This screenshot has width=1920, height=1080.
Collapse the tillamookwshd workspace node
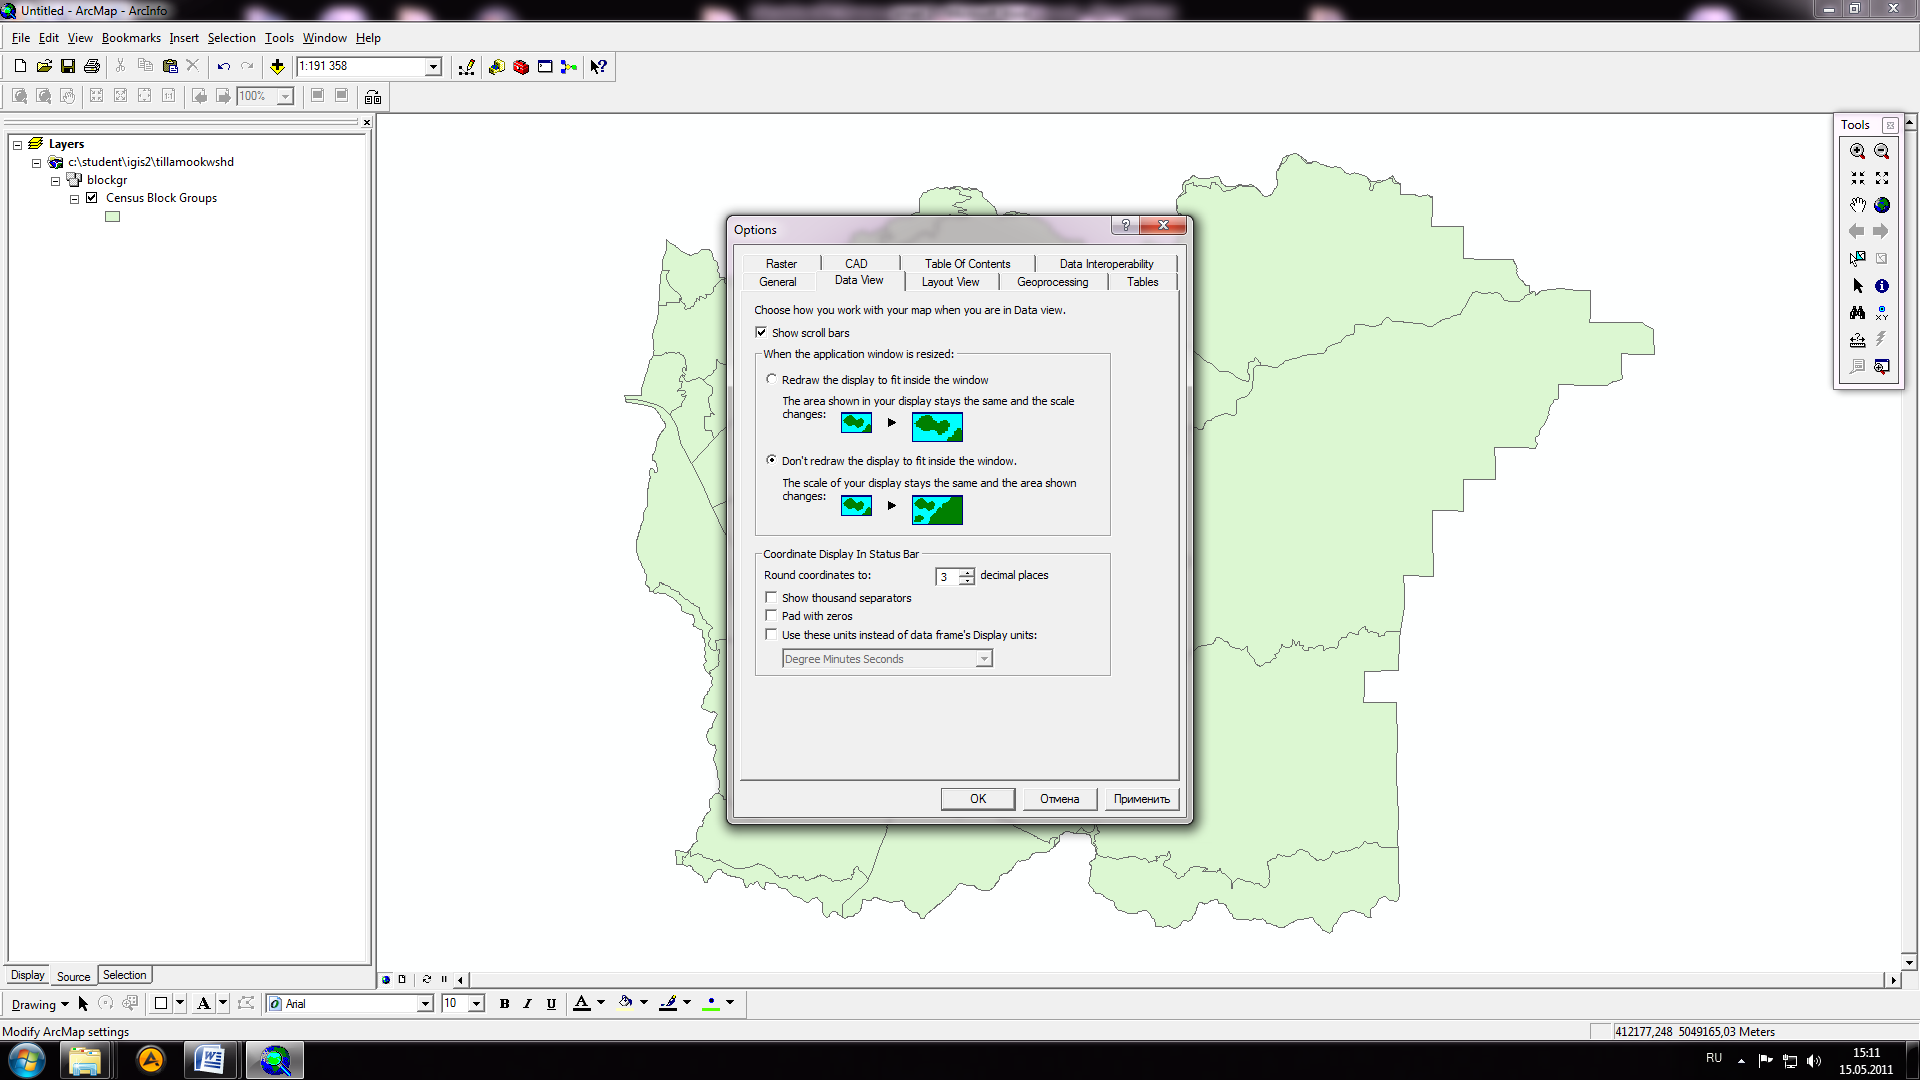point(36,163)
